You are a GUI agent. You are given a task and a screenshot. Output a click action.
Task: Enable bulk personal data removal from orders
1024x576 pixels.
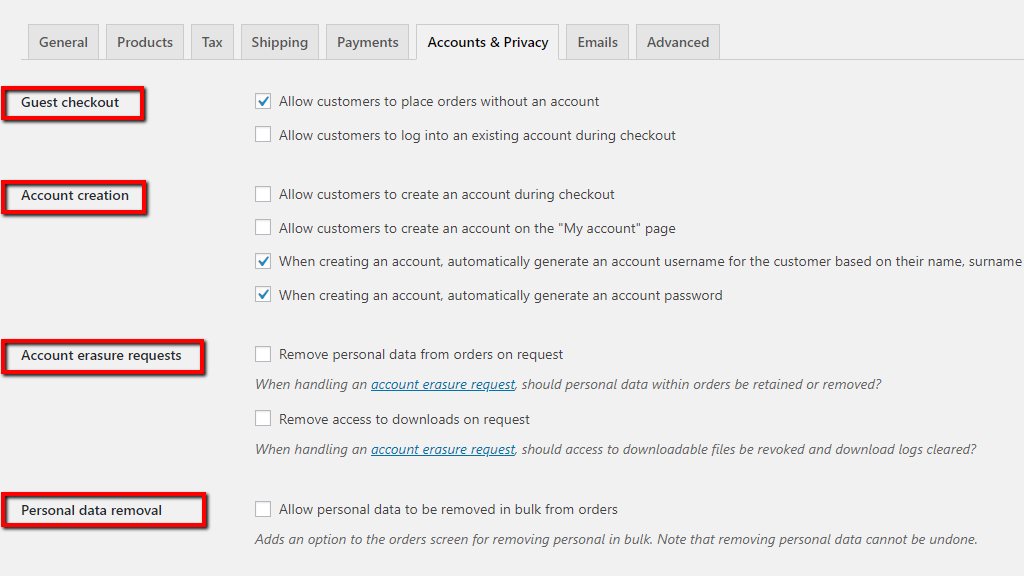click(263, 508)
